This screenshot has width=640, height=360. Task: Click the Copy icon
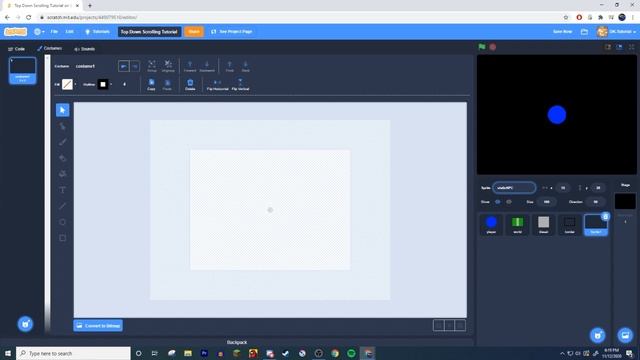[x=151, y=84]
